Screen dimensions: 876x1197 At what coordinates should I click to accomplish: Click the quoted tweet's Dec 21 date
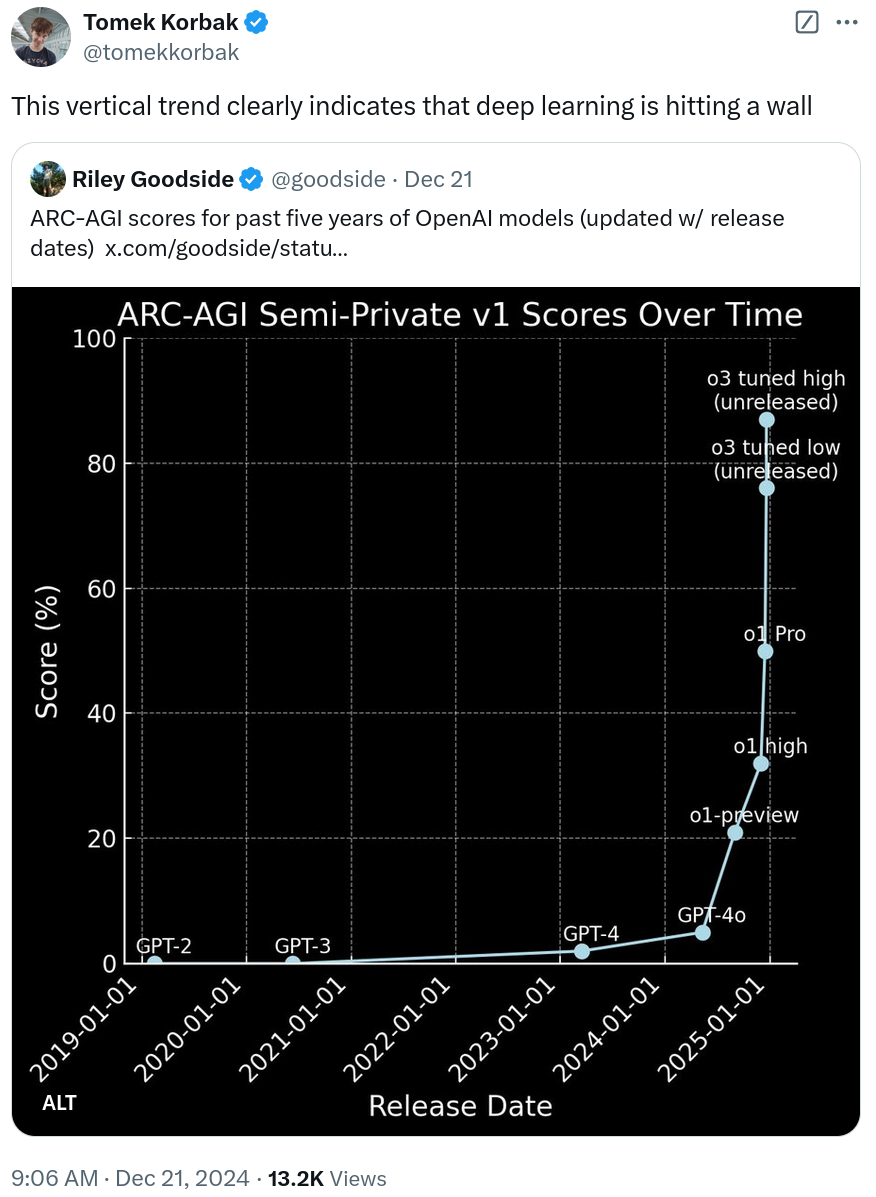click(x=438, y=180)
